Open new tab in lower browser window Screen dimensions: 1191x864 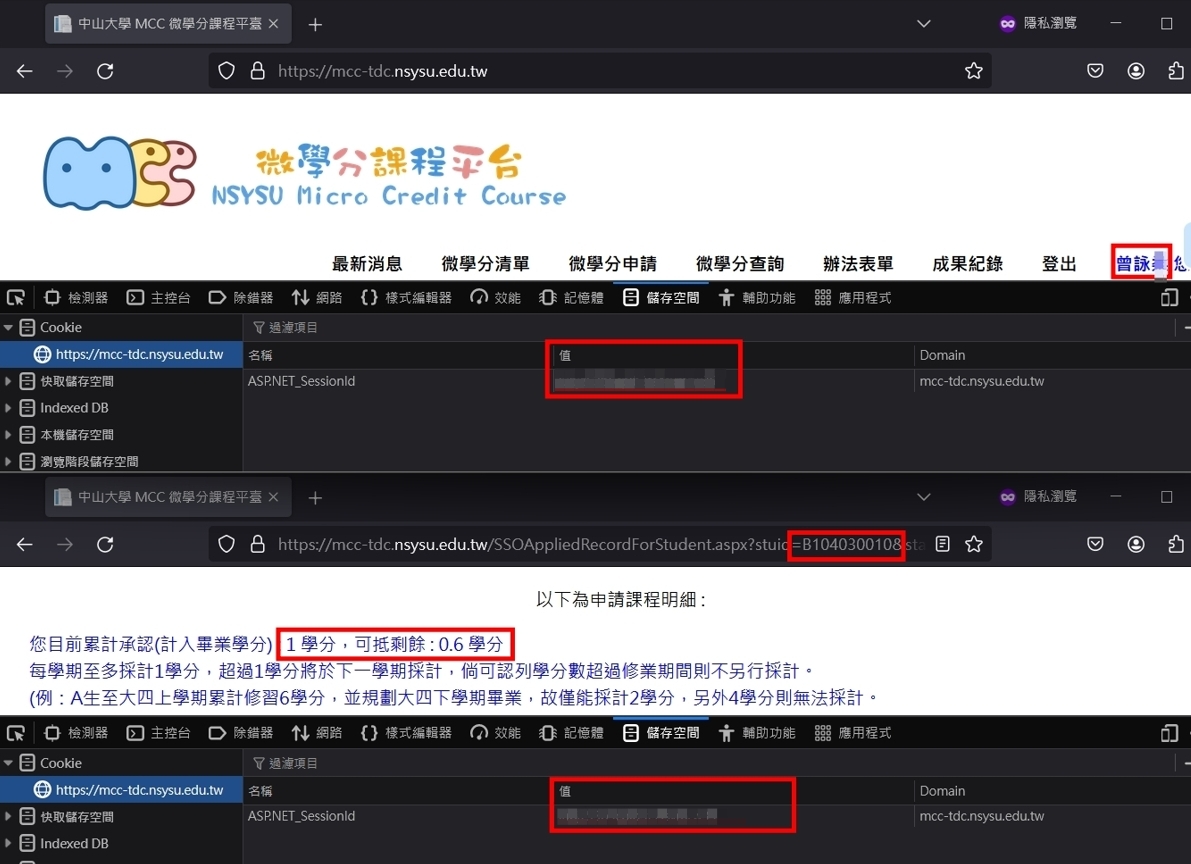tap(315, 498)
